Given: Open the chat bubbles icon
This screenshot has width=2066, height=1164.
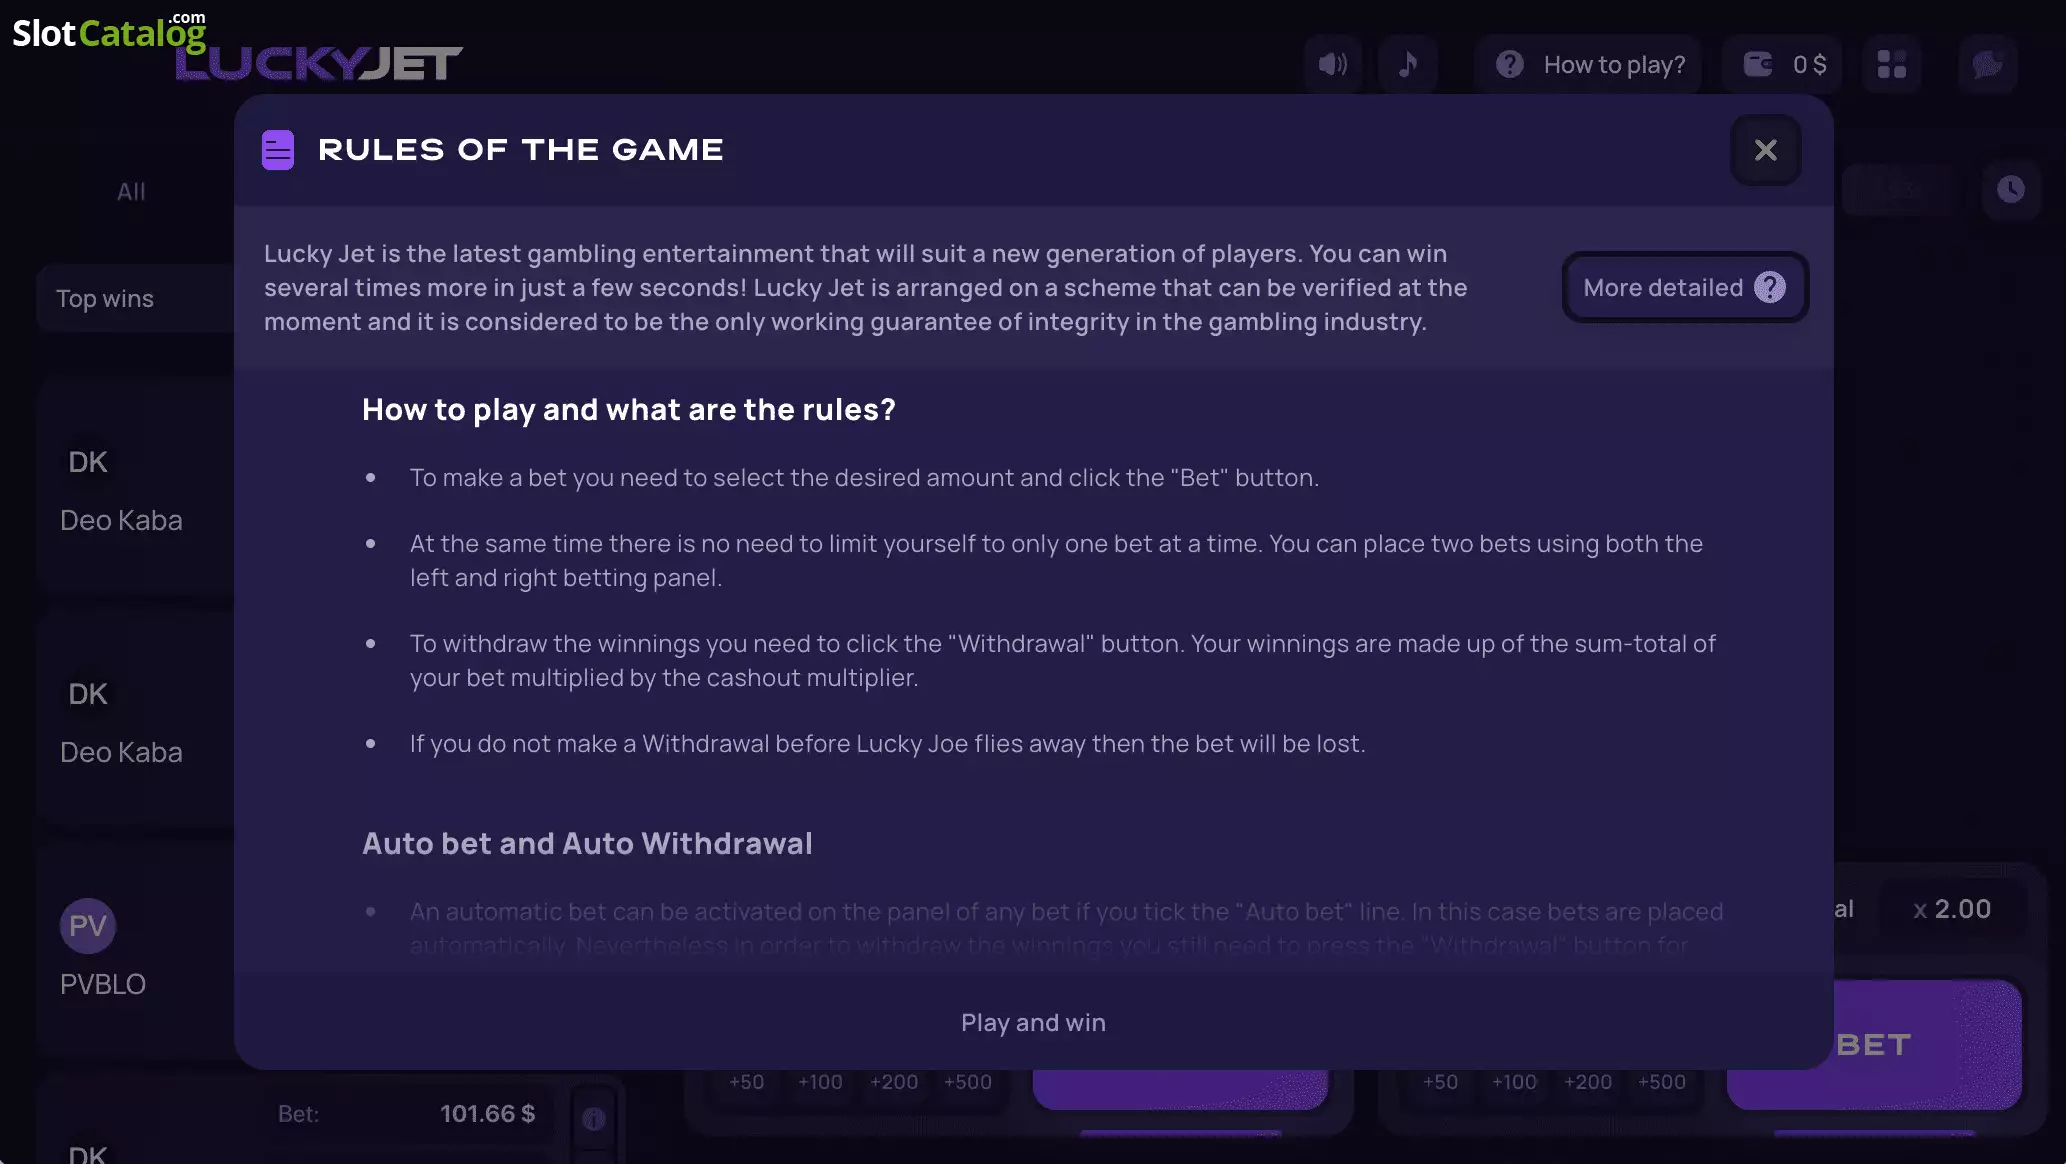Looking at the screenshot, I should pyautogui.click(x=1987, y=65).
